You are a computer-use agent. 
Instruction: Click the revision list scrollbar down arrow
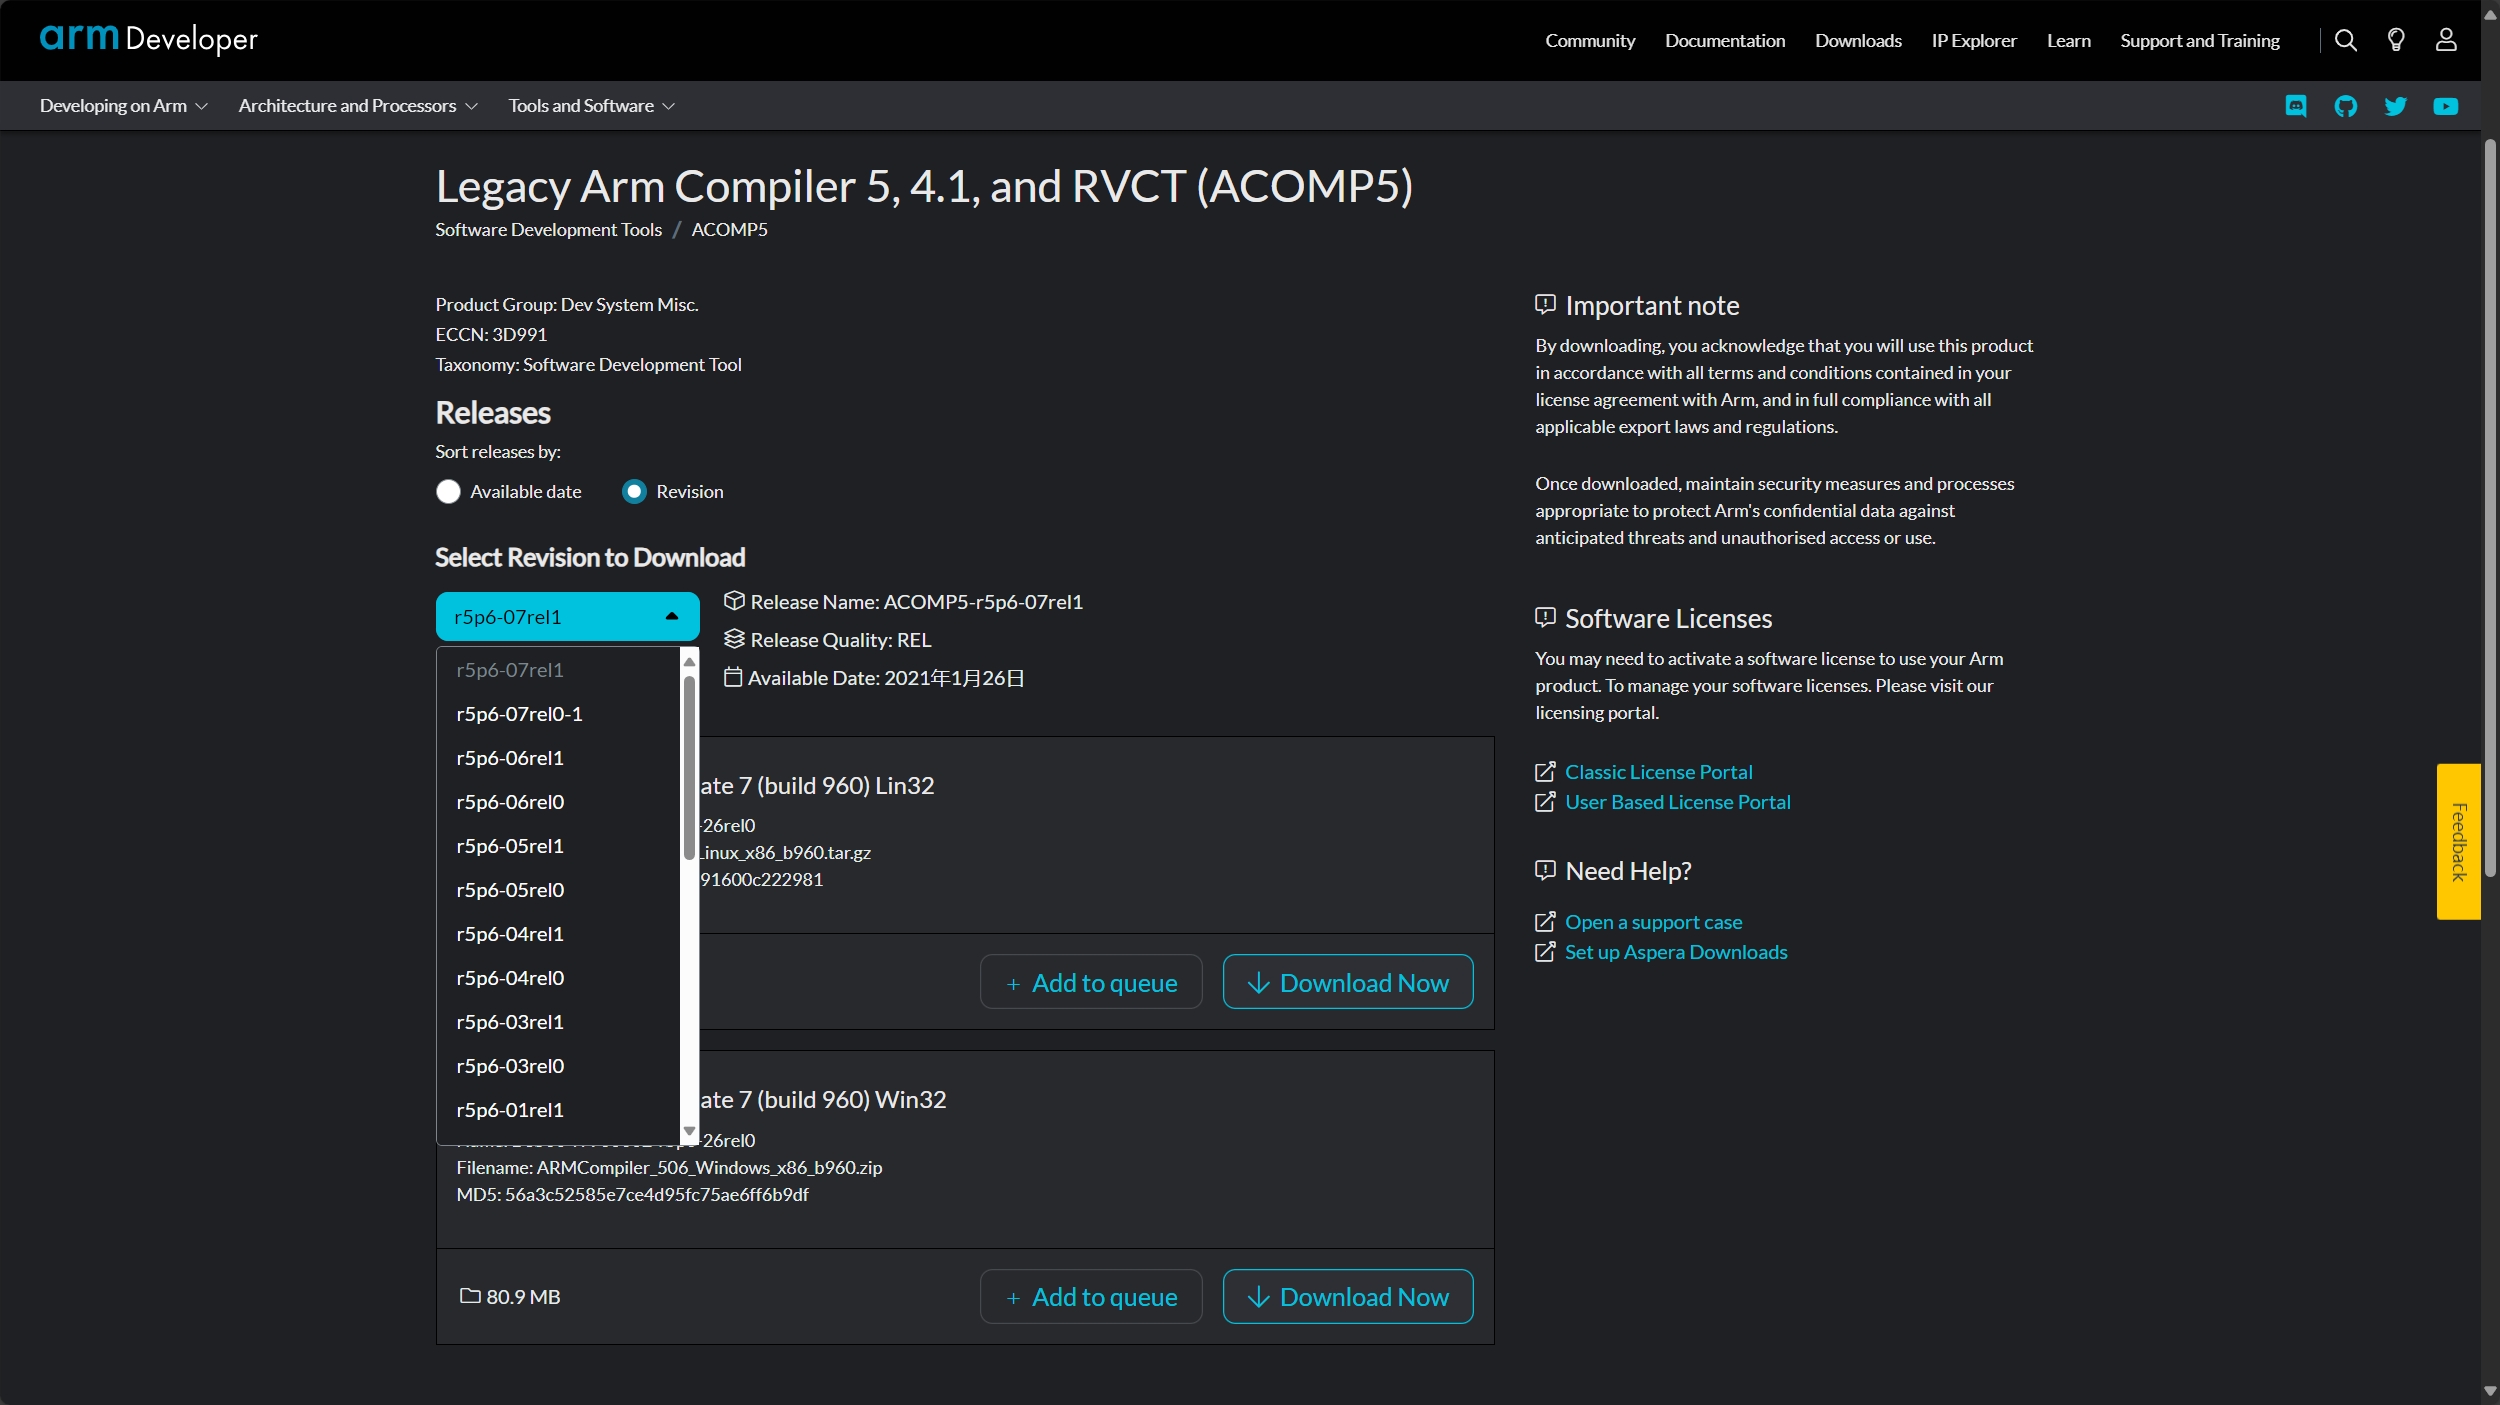click(x=689, y=1132)
